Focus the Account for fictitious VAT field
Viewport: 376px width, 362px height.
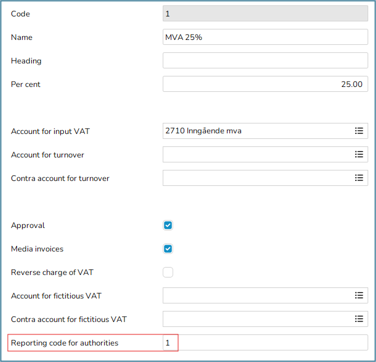click(x=265, y=295)
